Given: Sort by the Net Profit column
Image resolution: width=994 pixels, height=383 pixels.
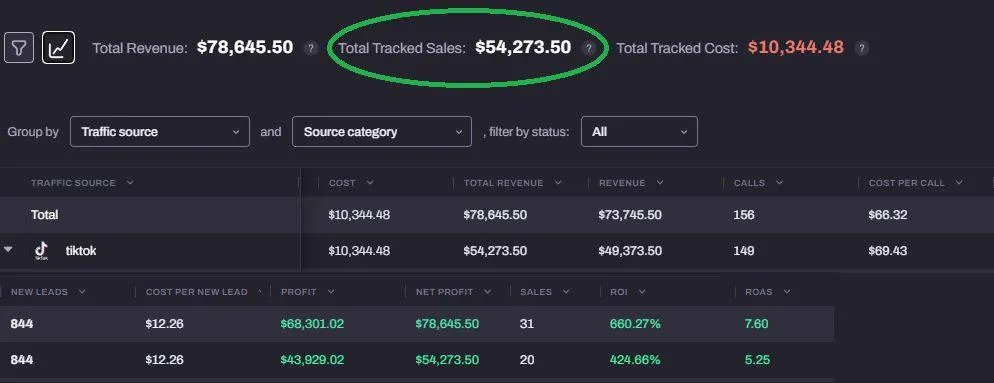Looking at the screenshot, I should point(453,292).
